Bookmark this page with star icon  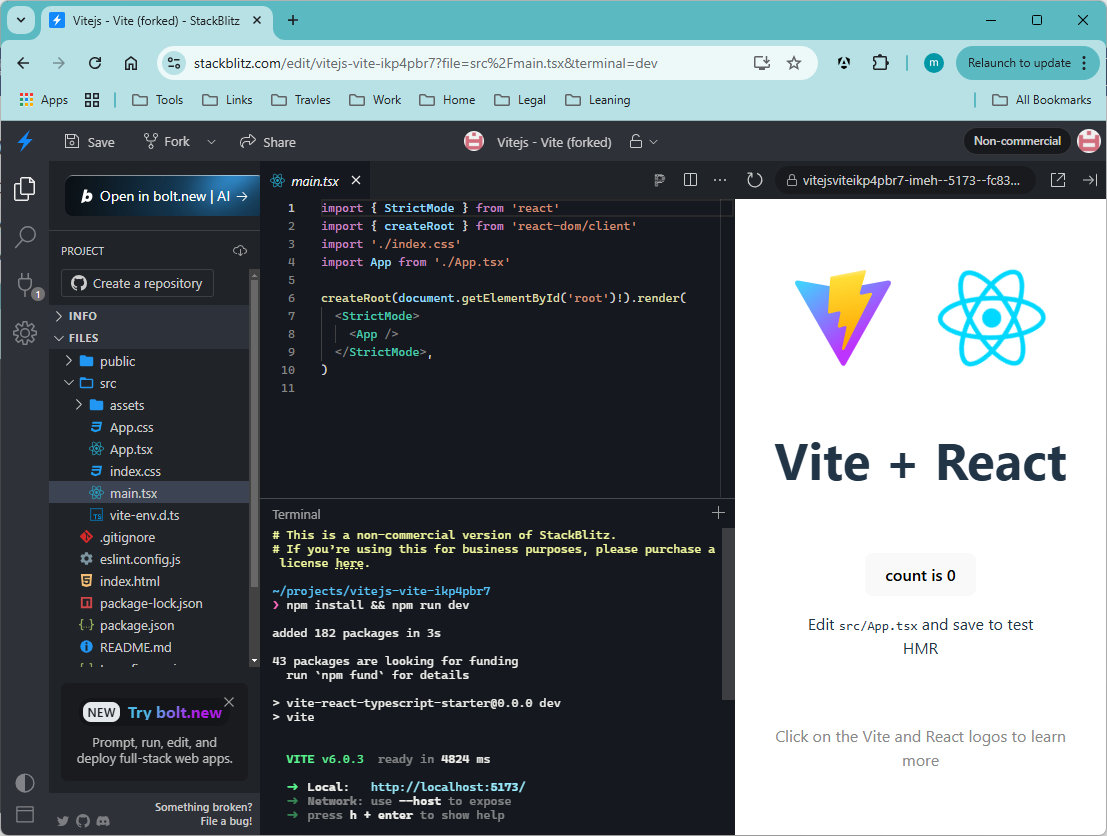tap(794, 63)
